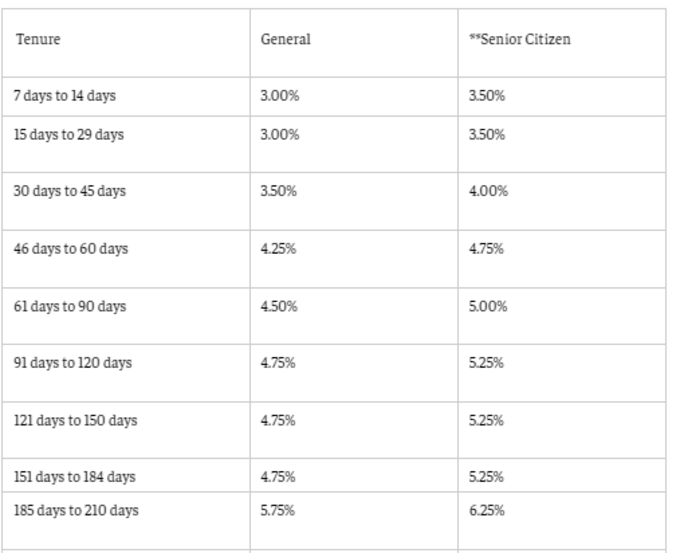Click the 5.00% senior citizen rate
This screenshot has width=680, height=553.
tap(488, 307)
